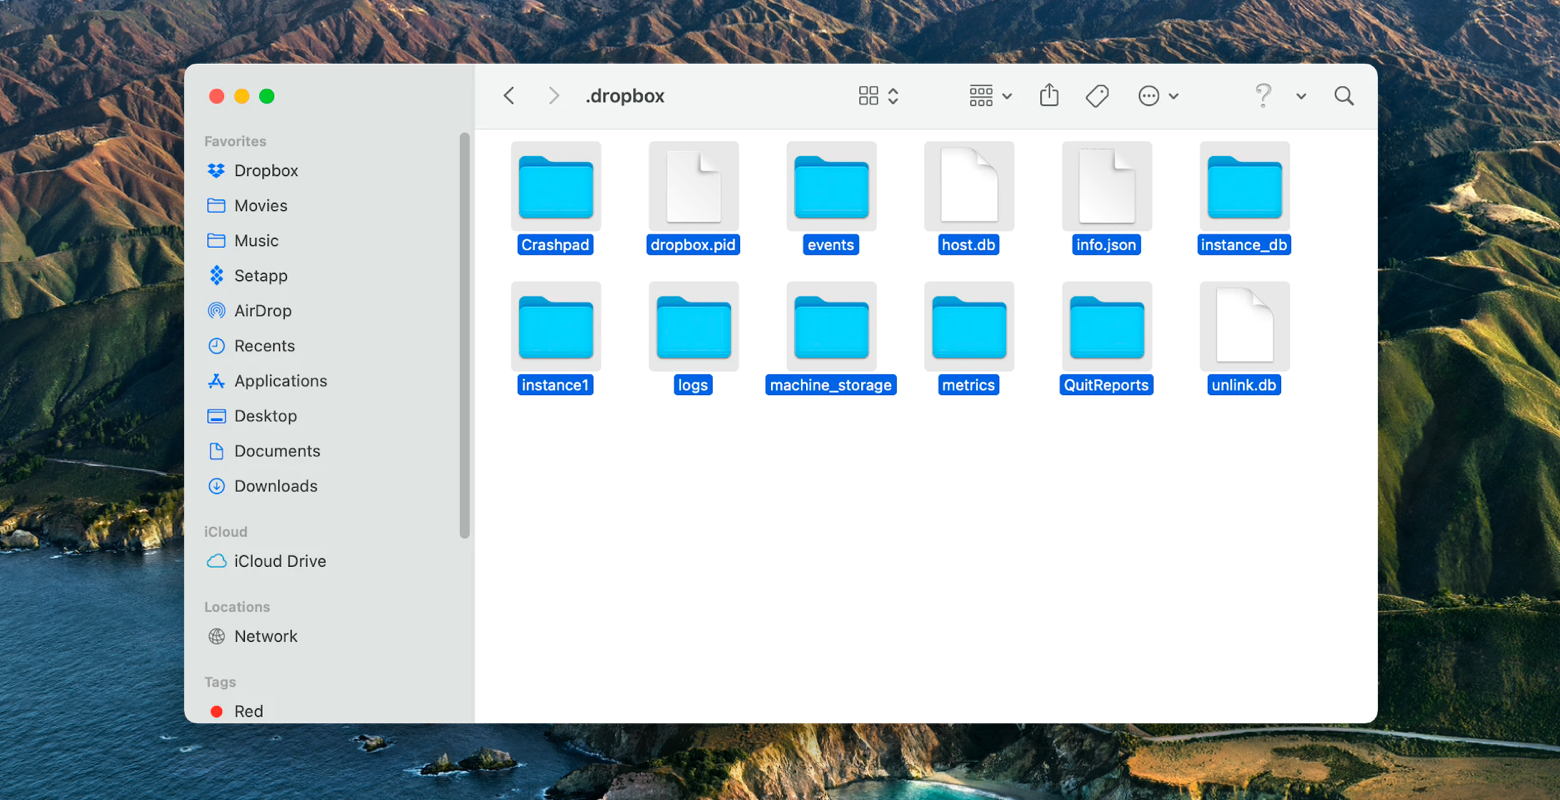The width and height of the screenshot is (1560, 800).
Task: Select the dropbox.pid file icon
Action: tap(694, 187)
